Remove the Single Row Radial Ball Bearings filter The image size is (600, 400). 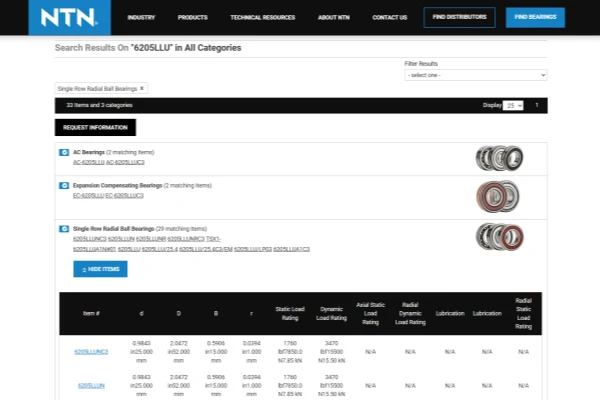coord(142,88)
